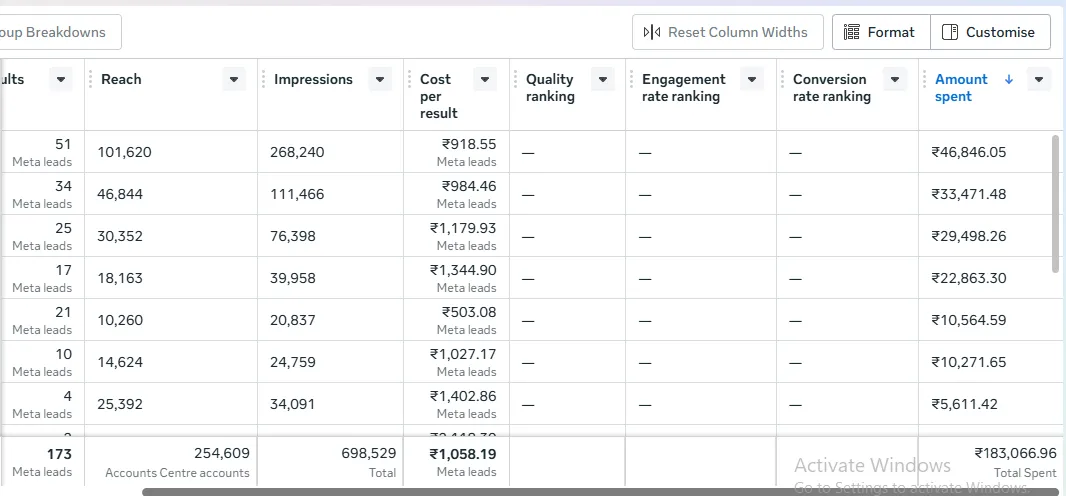The height and width of the screenshot is (496, 1066).
Task: Select the amount spent ₹46,846.05
Action: pos(969,152)
